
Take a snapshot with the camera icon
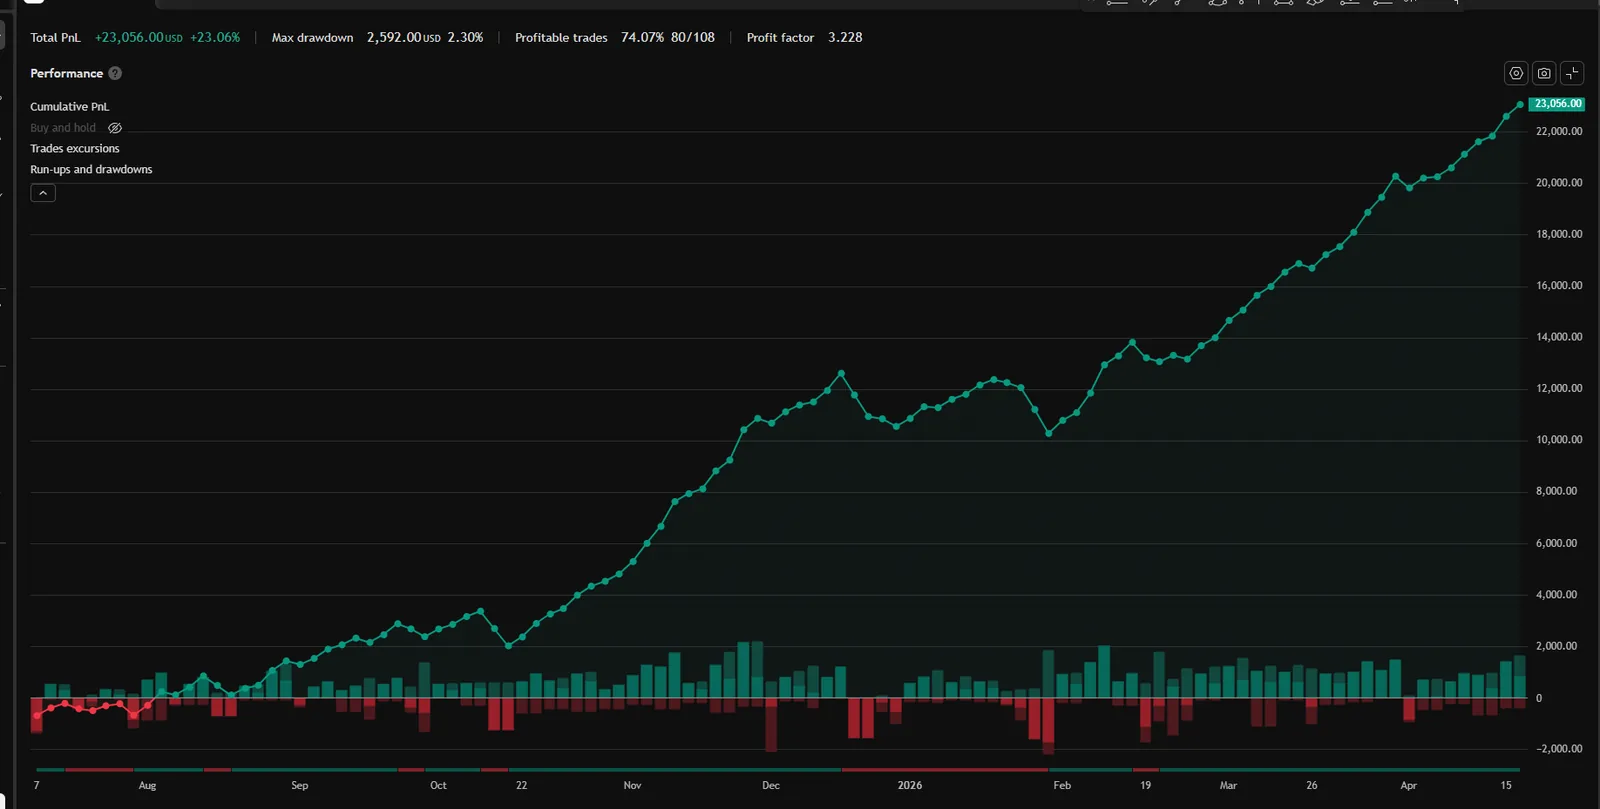pos(1544,73)
